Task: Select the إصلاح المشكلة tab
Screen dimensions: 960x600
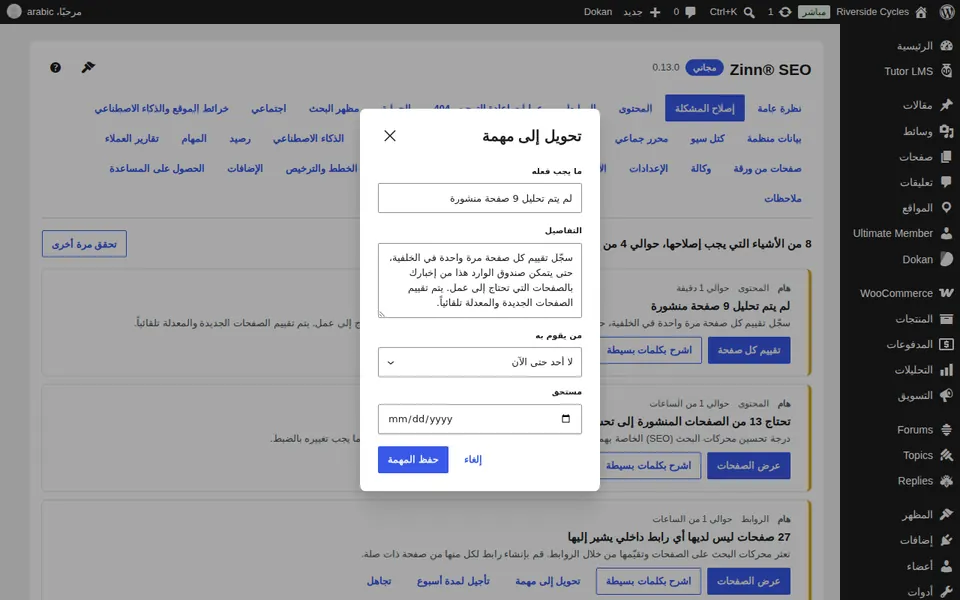Action: click(705, 108)
